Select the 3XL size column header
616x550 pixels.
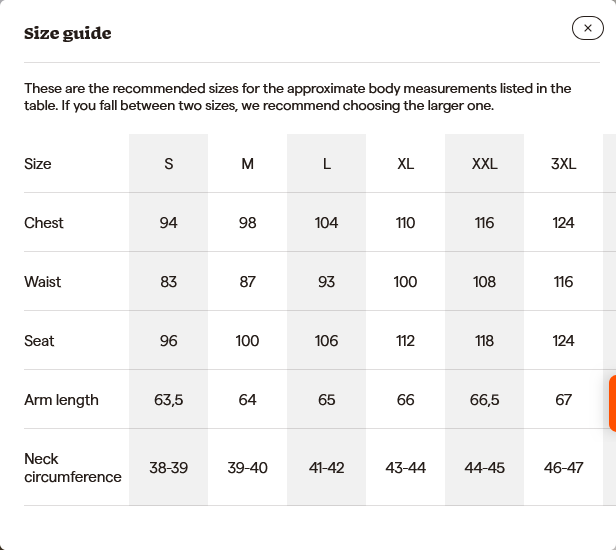pos(563,164)
